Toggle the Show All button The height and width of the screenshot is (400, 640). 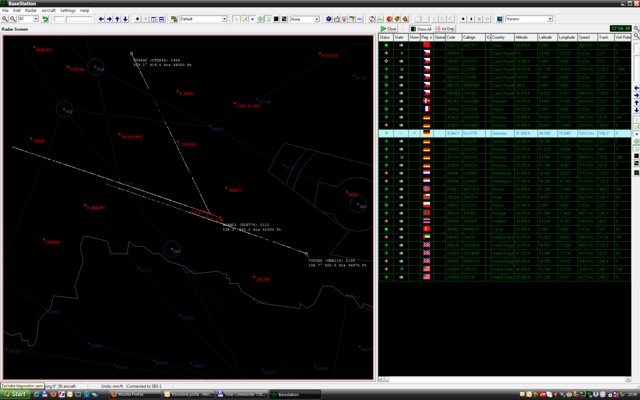pyautogui.click(x=420, y=29)
